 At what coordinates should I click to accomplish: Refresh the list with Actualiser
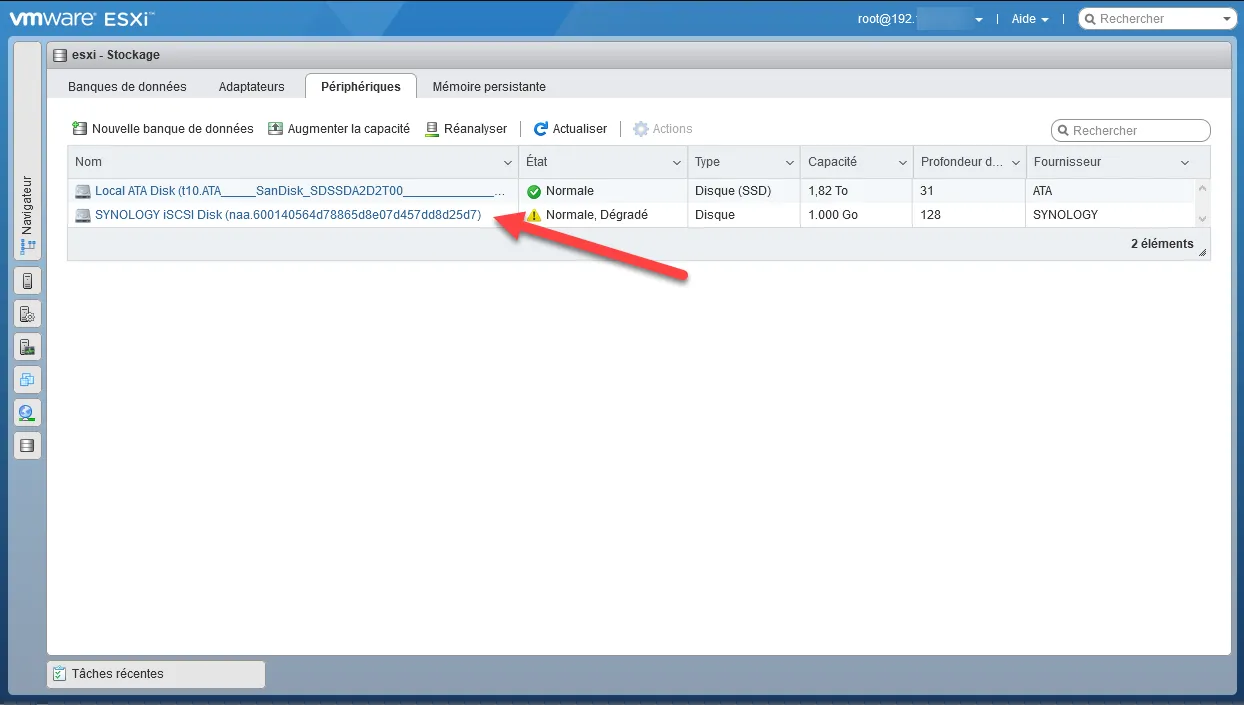(x=570, y=129)
